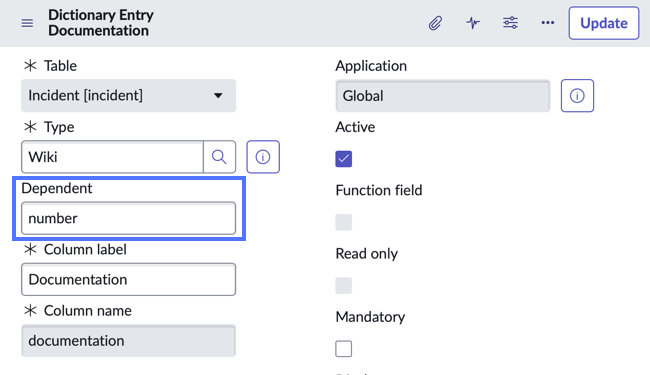Click the Column name label
This screenshot has height=375, width=650.
87,311
